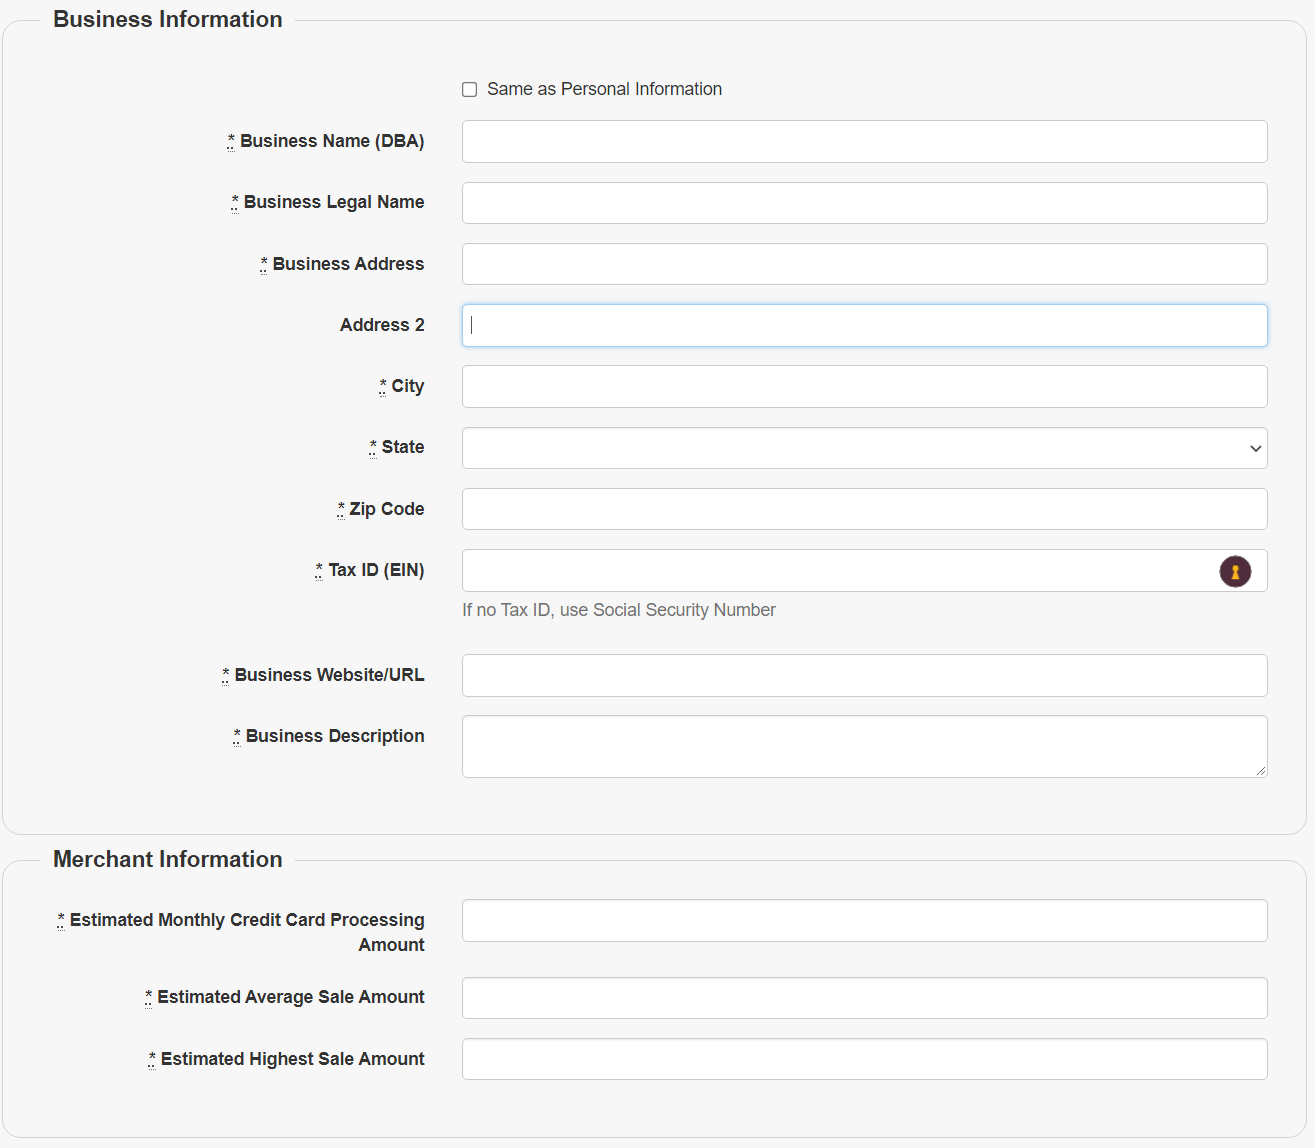The image size is (1315, 1148).
Task: Focus the Zip Code field
Action: (x=864, y=509)
